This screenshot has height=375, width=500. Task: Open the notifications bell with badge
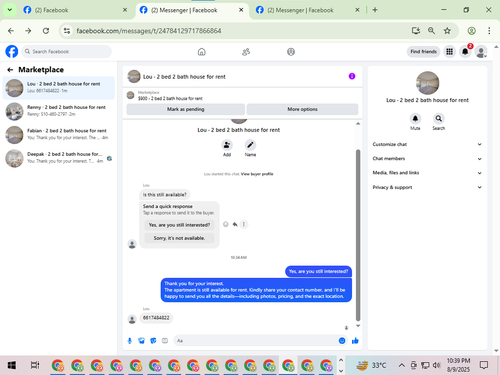coord(465,52)
